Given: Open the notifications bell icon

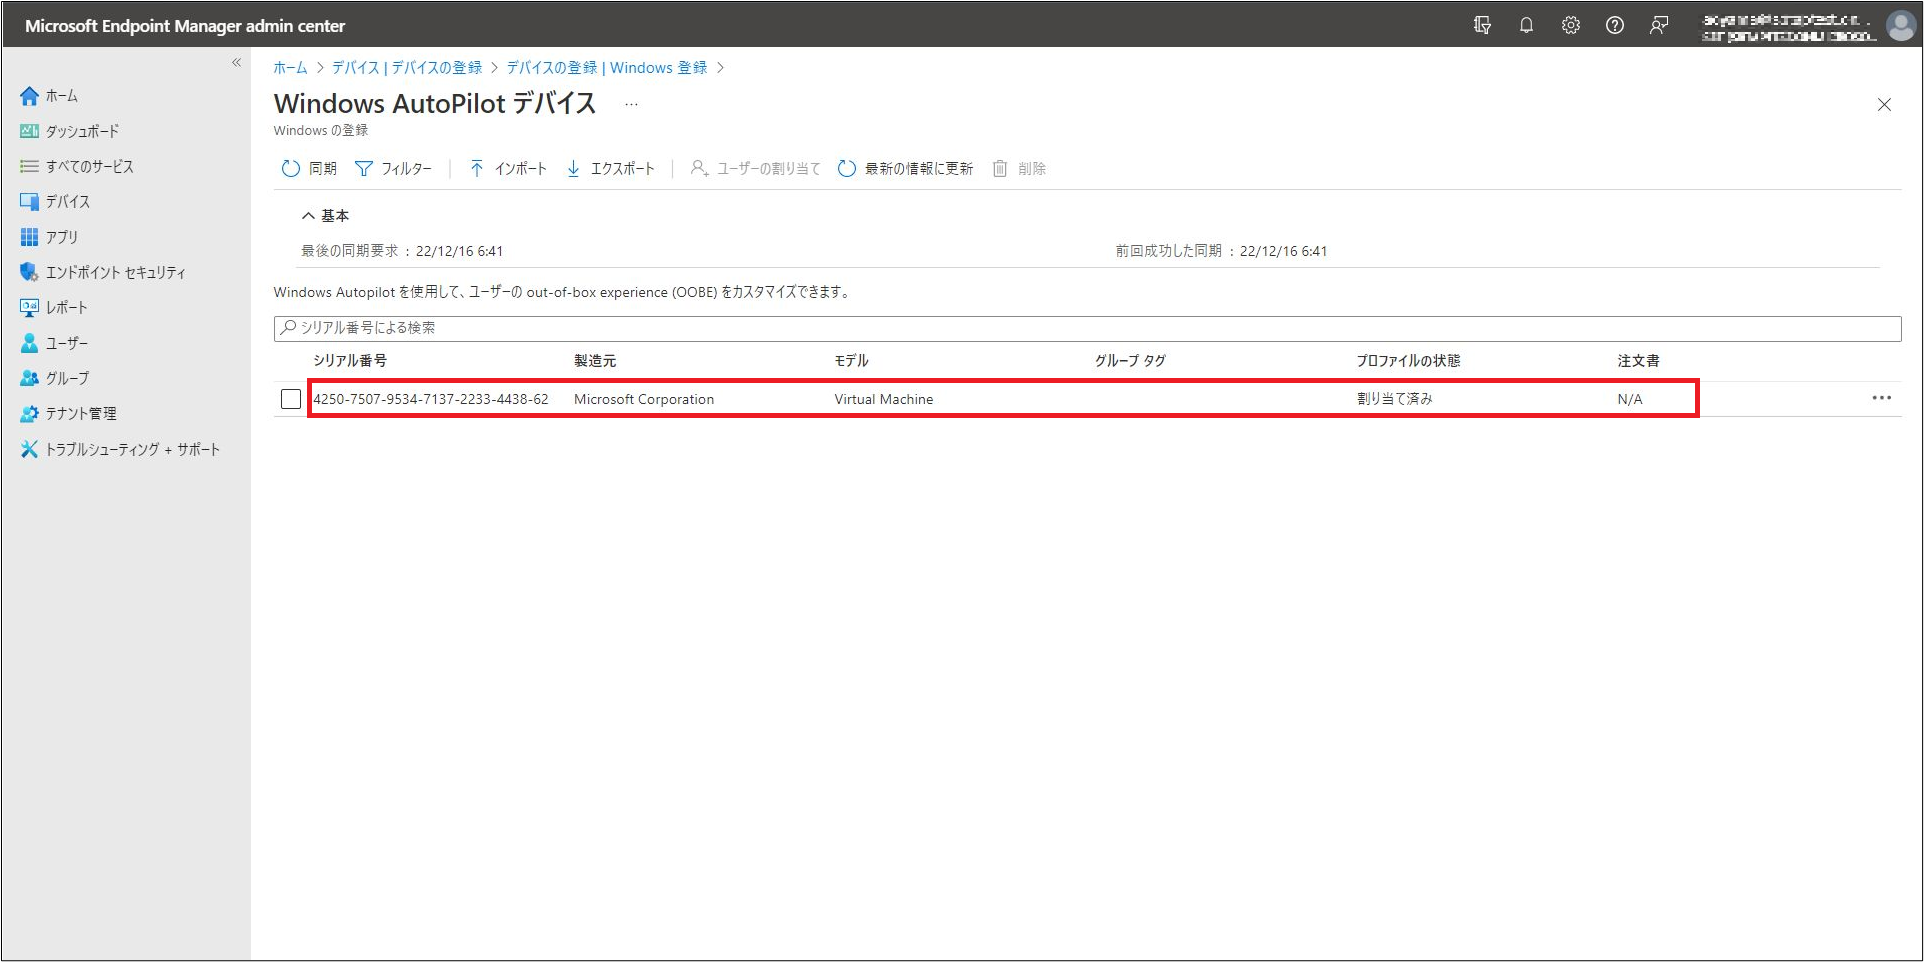Looking at the screenshot, I should point(1526,25).
